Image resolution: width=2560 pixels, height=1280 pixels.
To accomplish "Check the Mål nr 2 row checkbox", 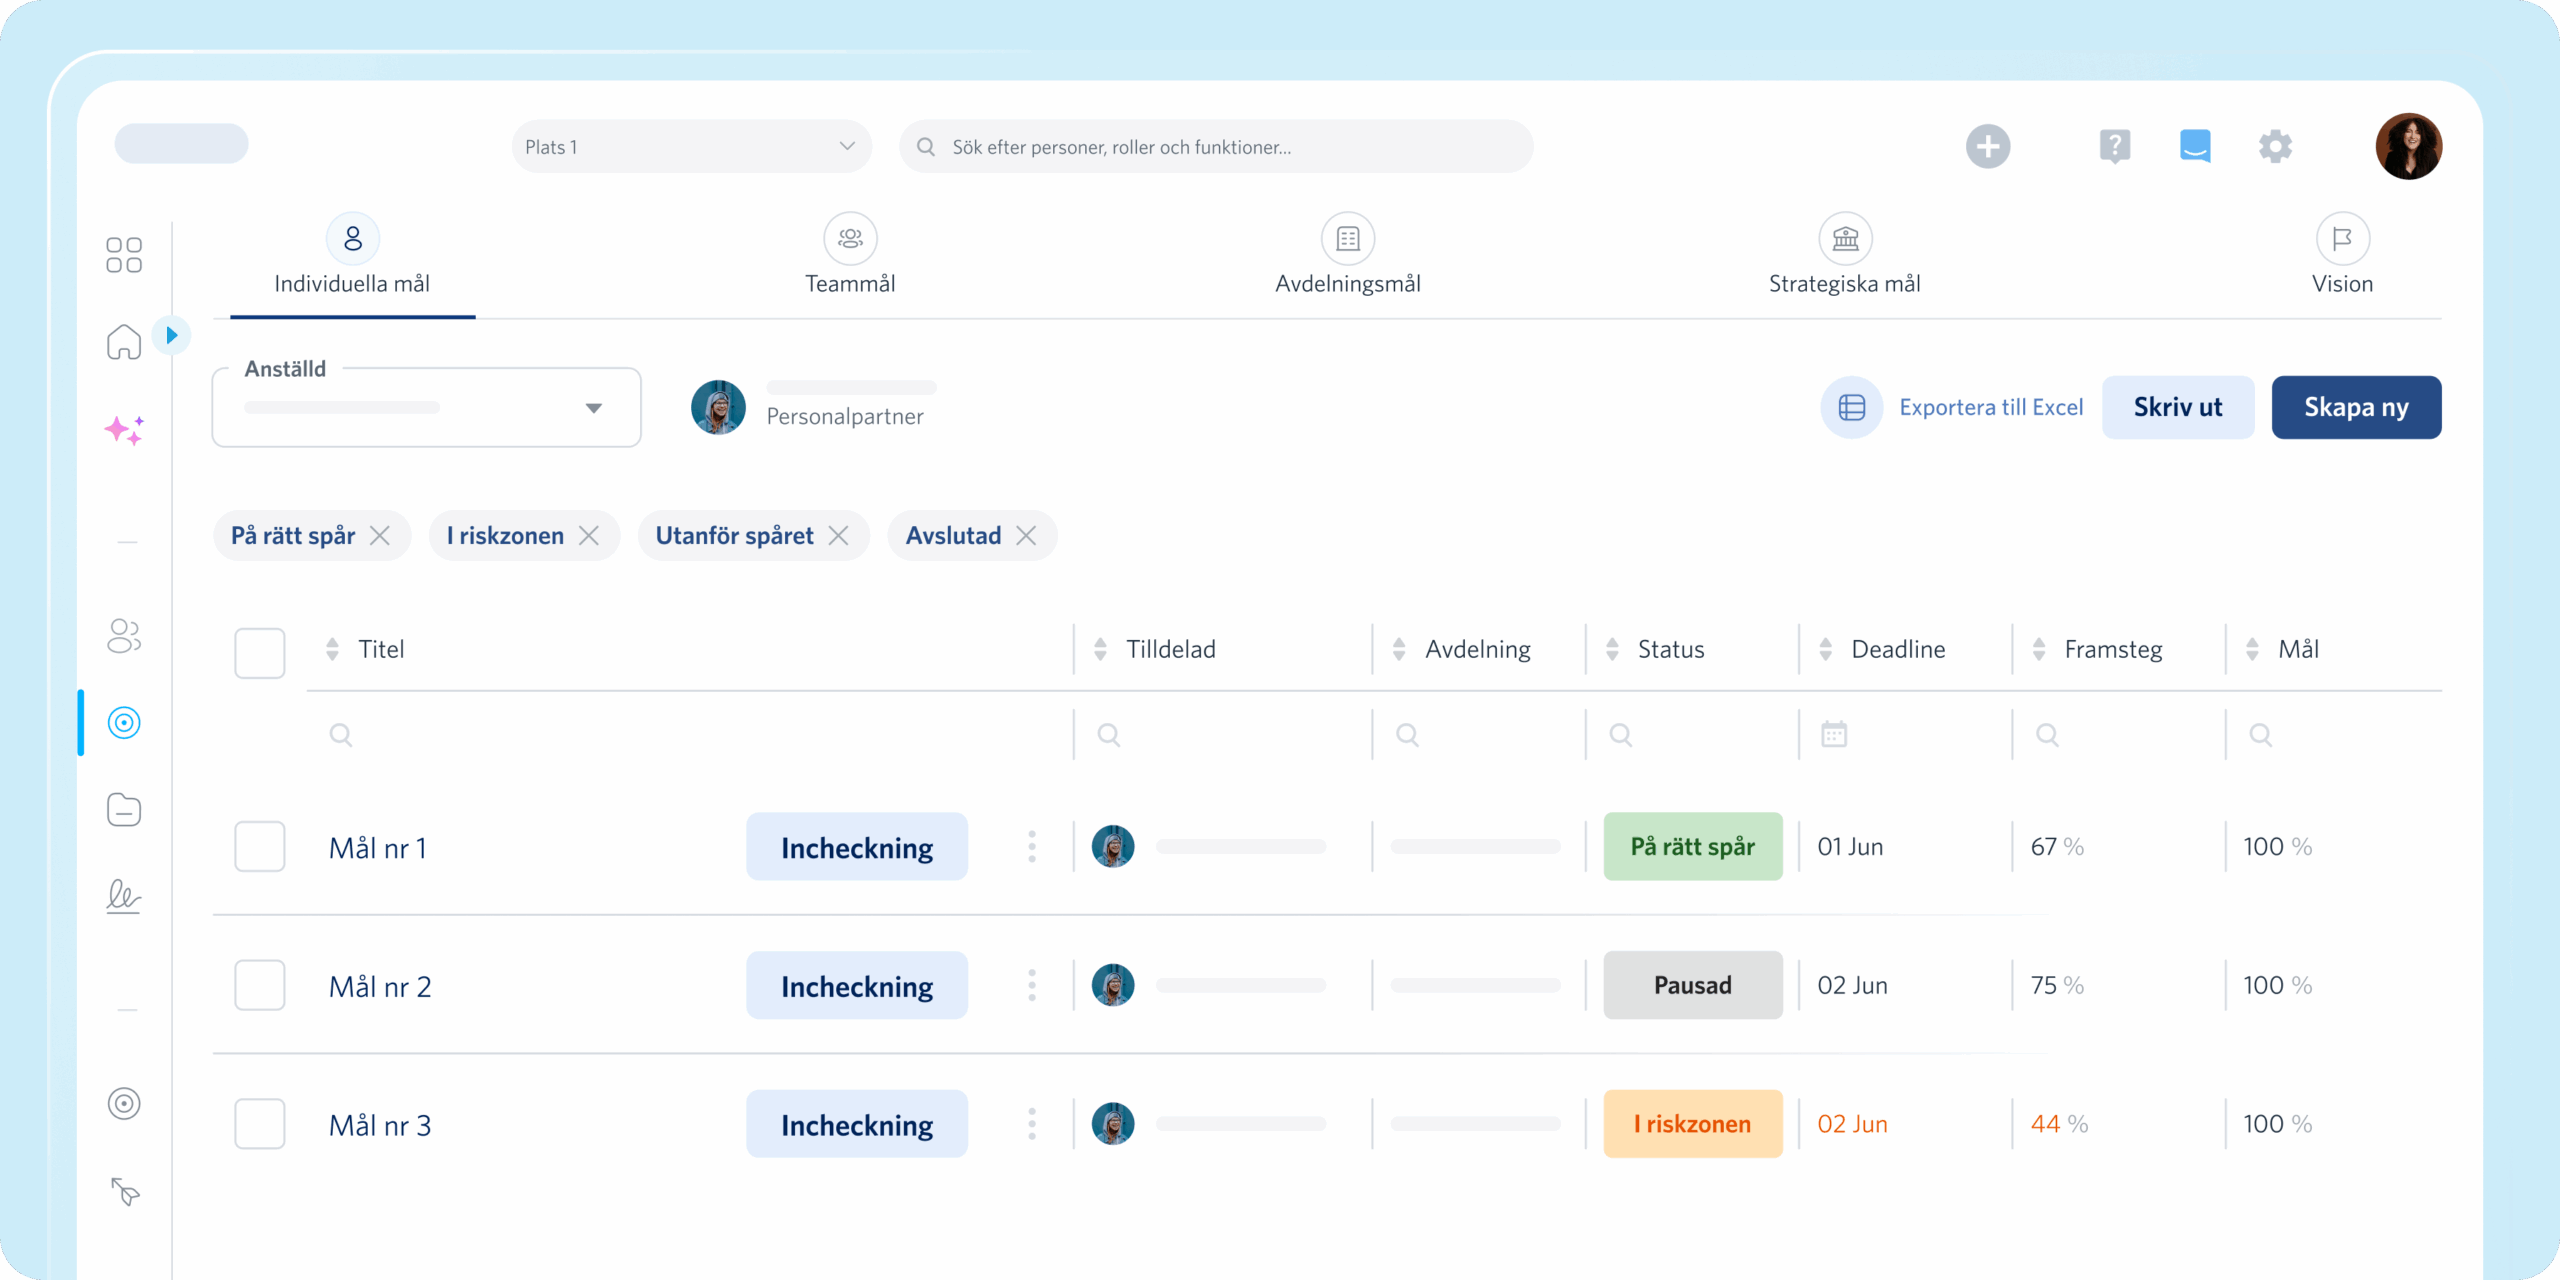I will coord(260,985).
